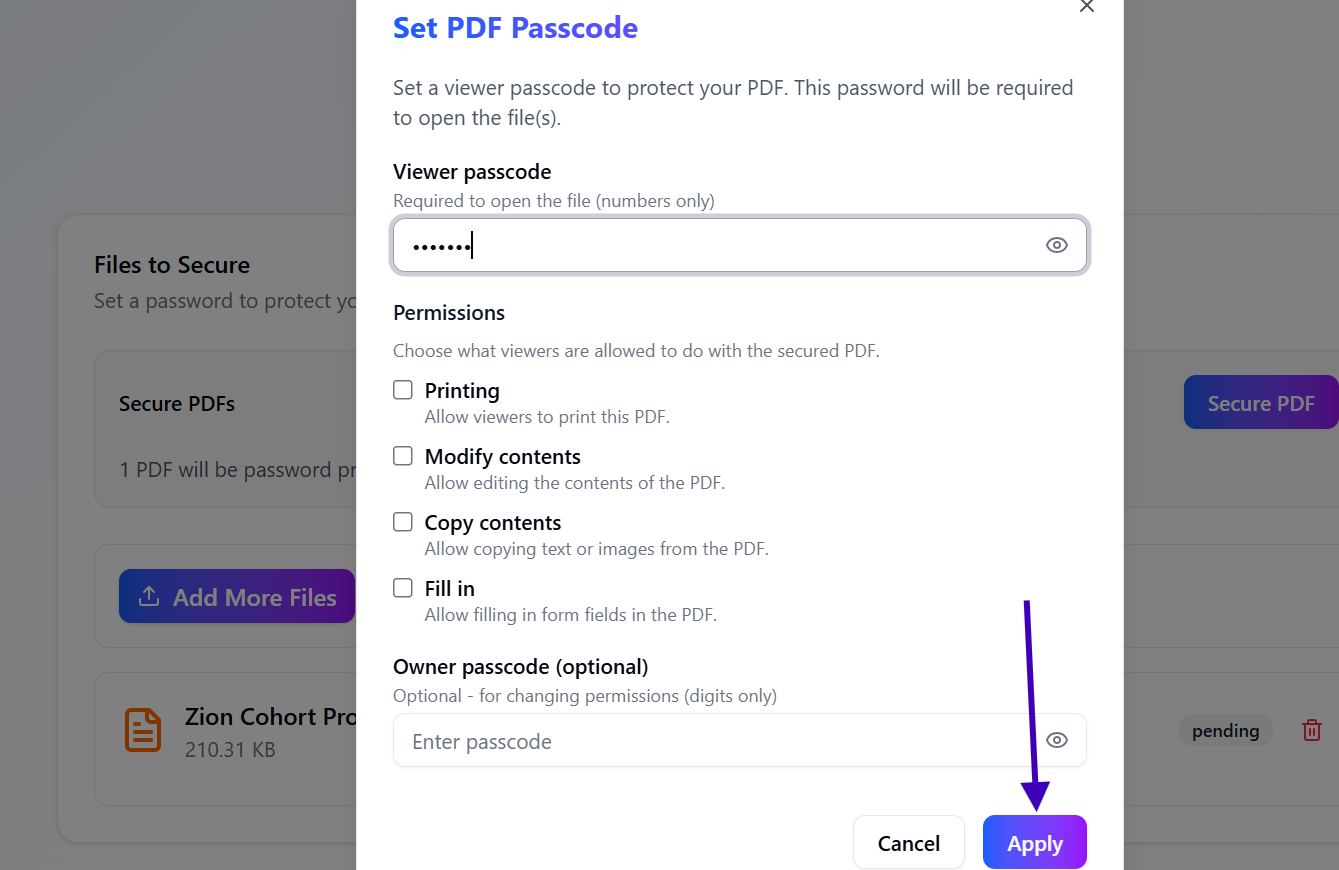This screenshot has width=1339, height=870.
Task: Click the upload icon inside Add More Files
Action: point(148,596)
